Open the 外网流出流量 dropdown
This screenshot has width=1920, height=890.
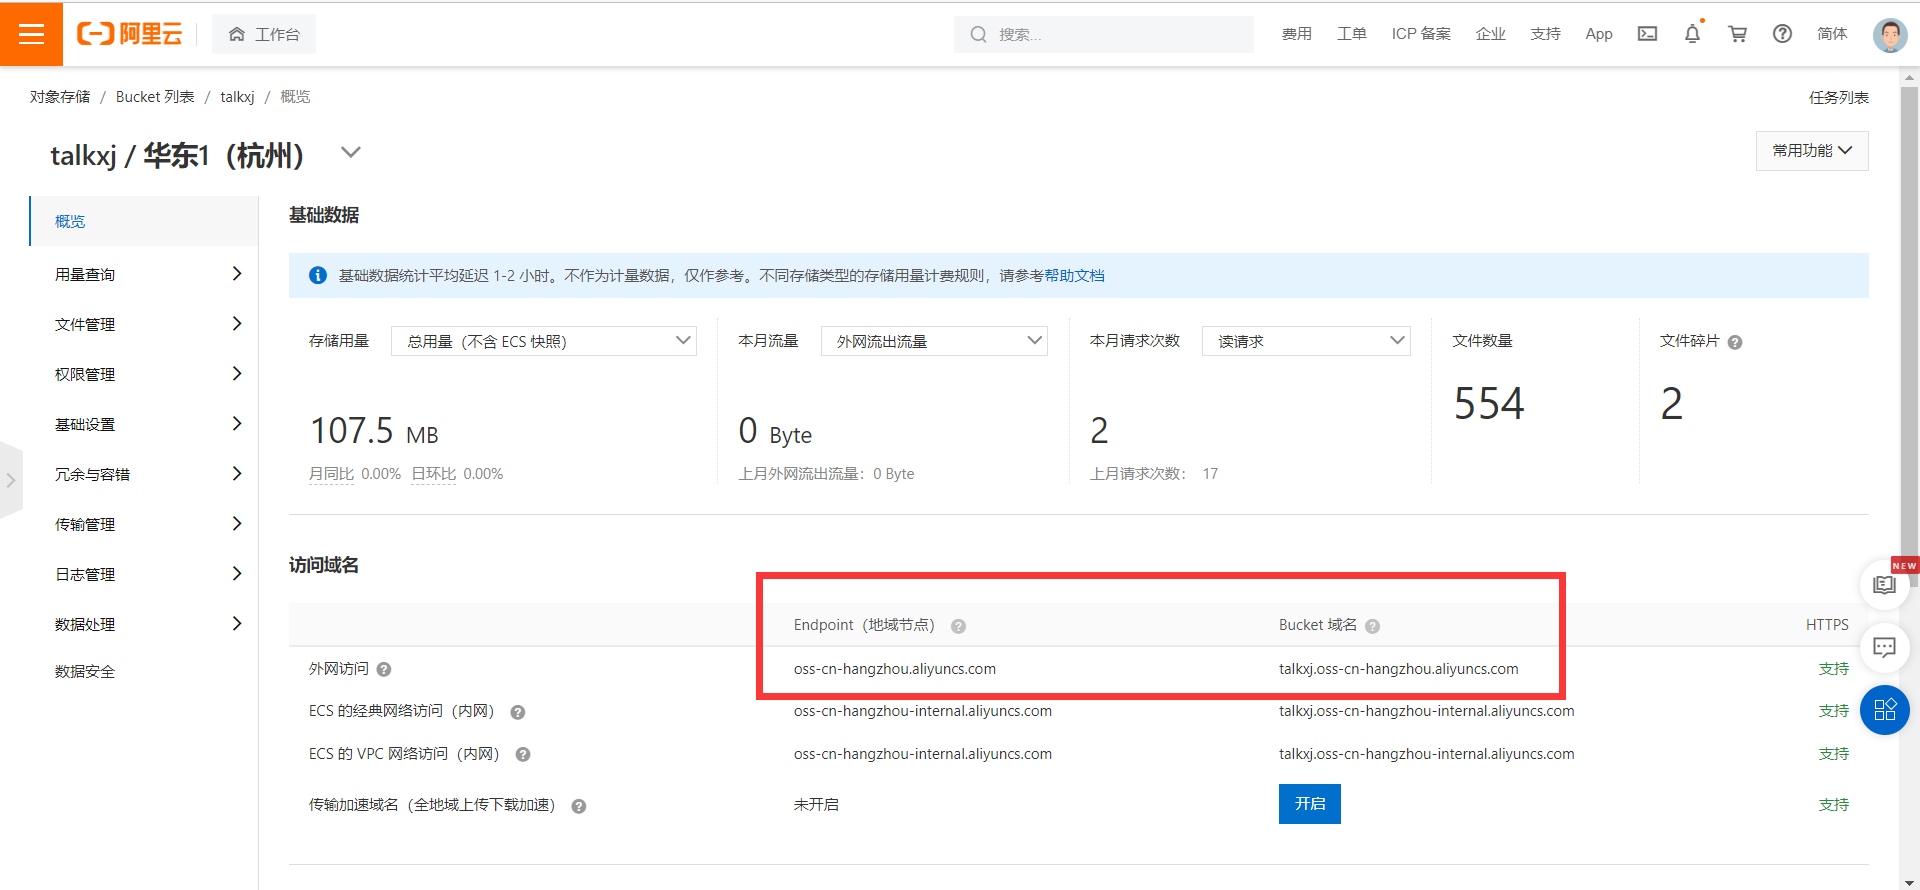tap(934, 341)
